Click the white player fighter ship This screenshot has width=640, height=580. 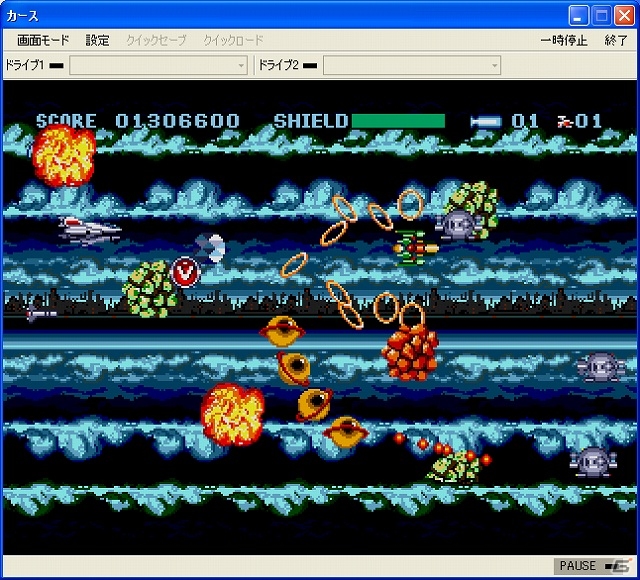pos(90,230)
